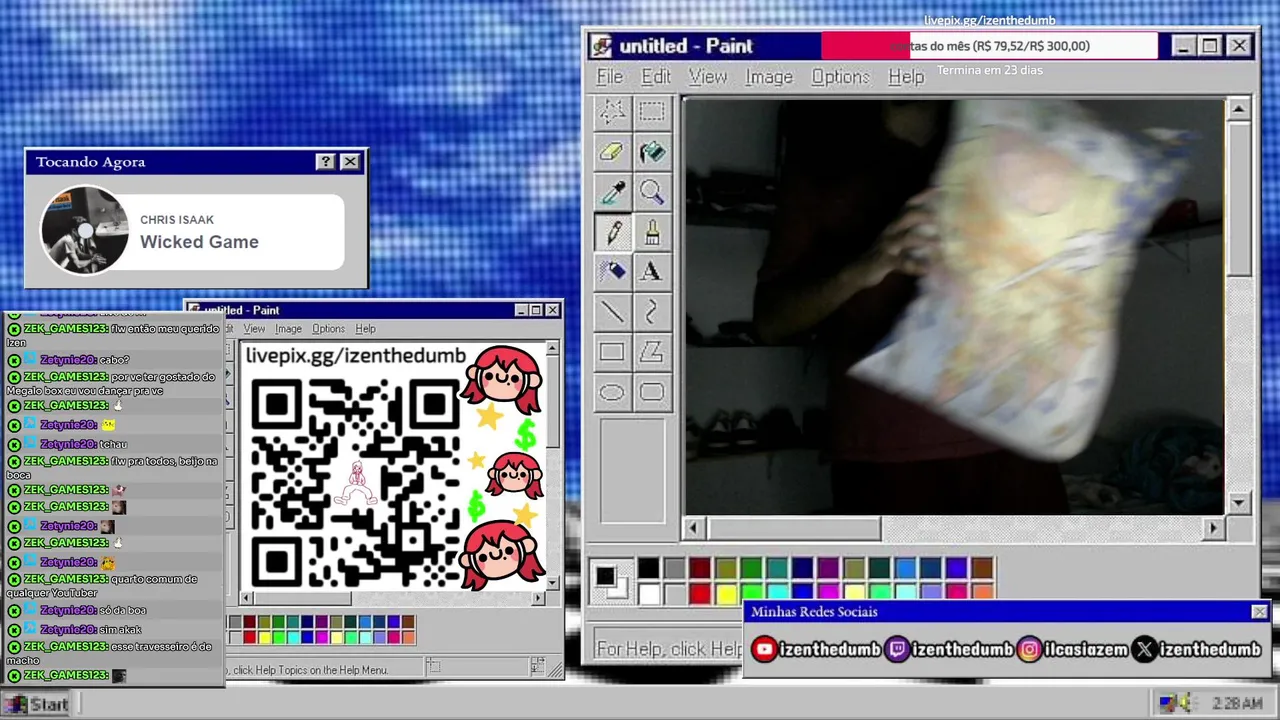This screenshot has height=720, width=1280.
Task: Pick the yellow swatch in large palette
Action: (x=726, y=594)
